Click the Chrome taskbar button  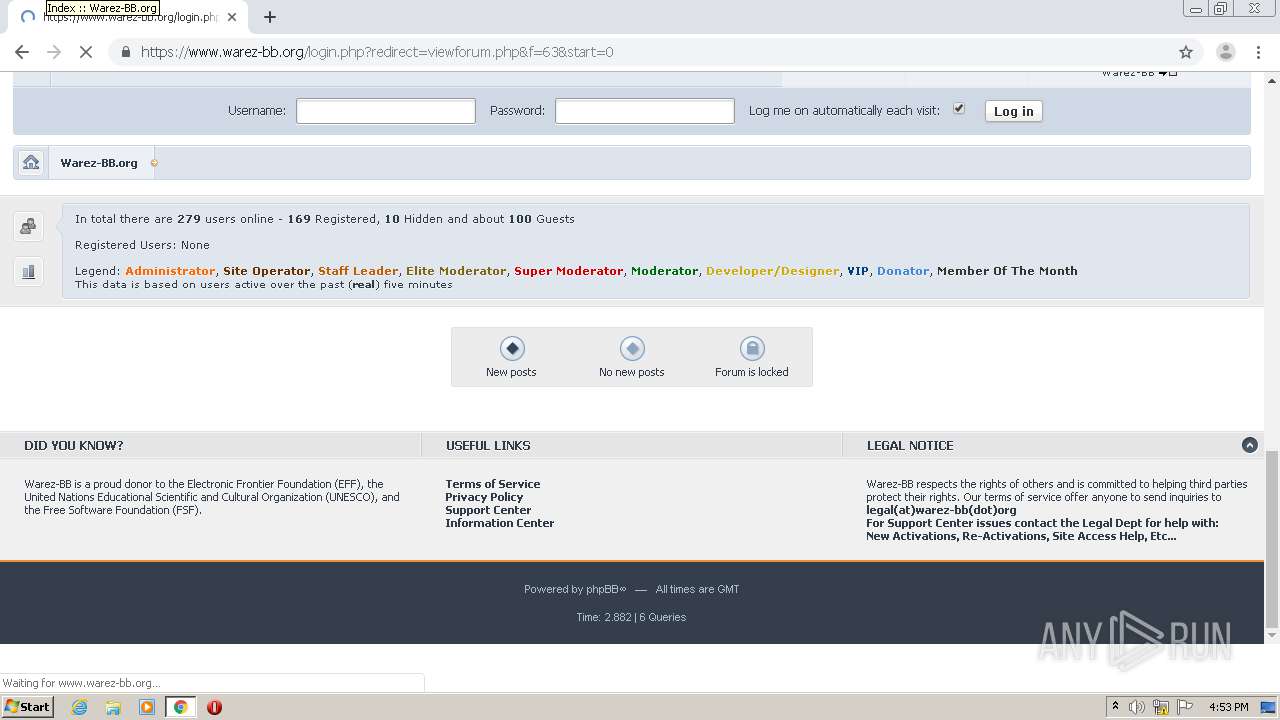(180, 707)
